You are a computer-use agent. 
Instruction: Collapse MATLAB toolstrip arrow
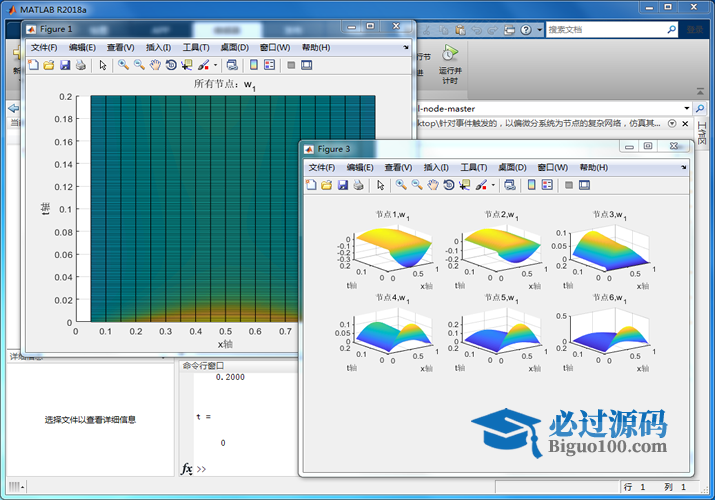(x=700, y=92)
